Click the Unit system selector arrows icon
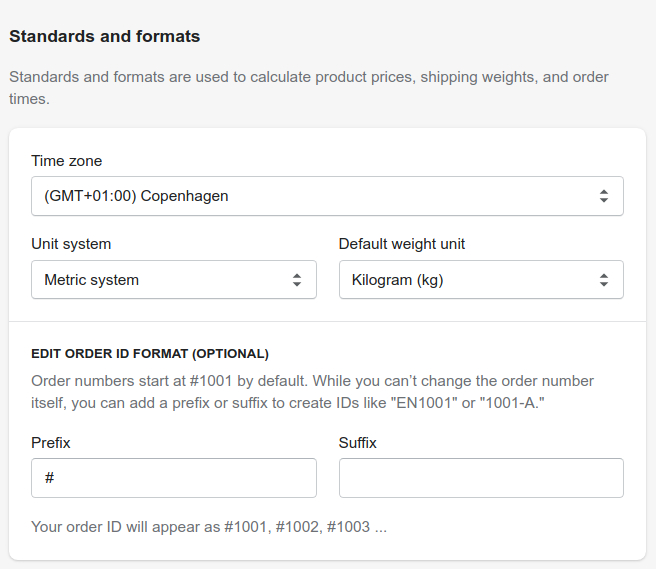This screenshot has width=656, height=569. [x=297, y=279]
